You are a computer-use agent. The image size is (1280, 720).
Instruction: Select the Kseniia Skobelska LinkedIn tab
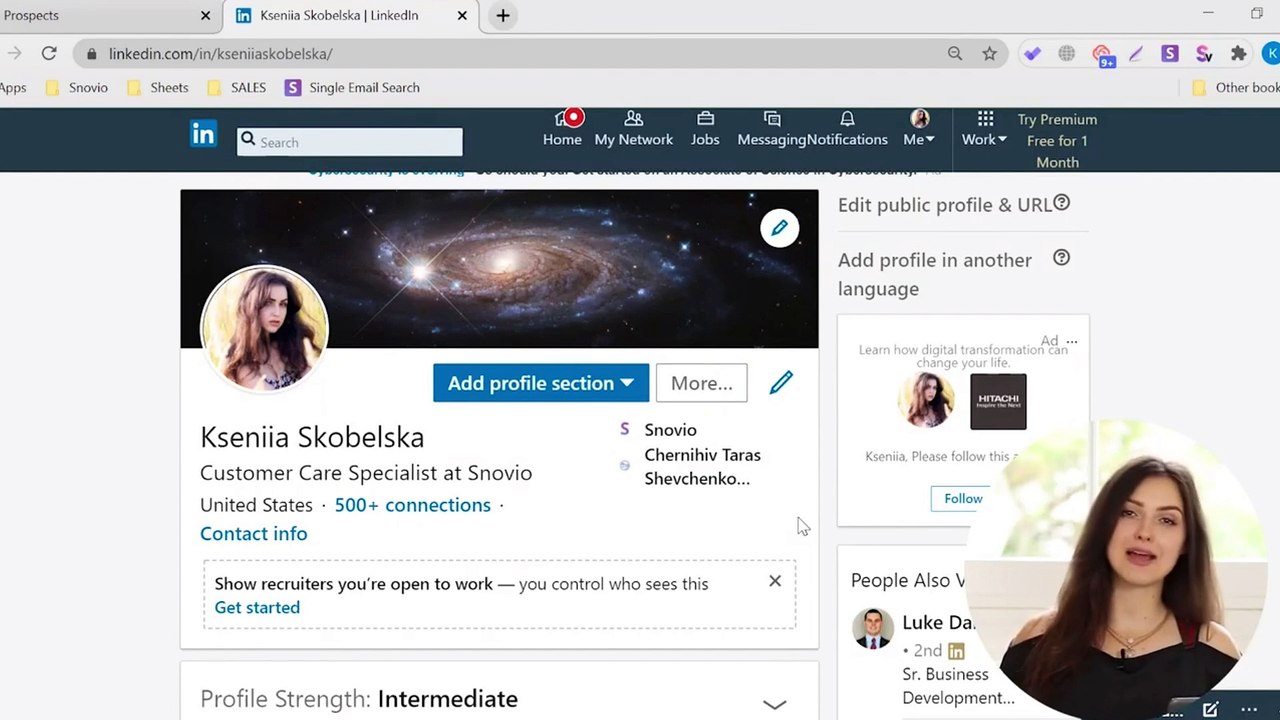click(353, 16)
